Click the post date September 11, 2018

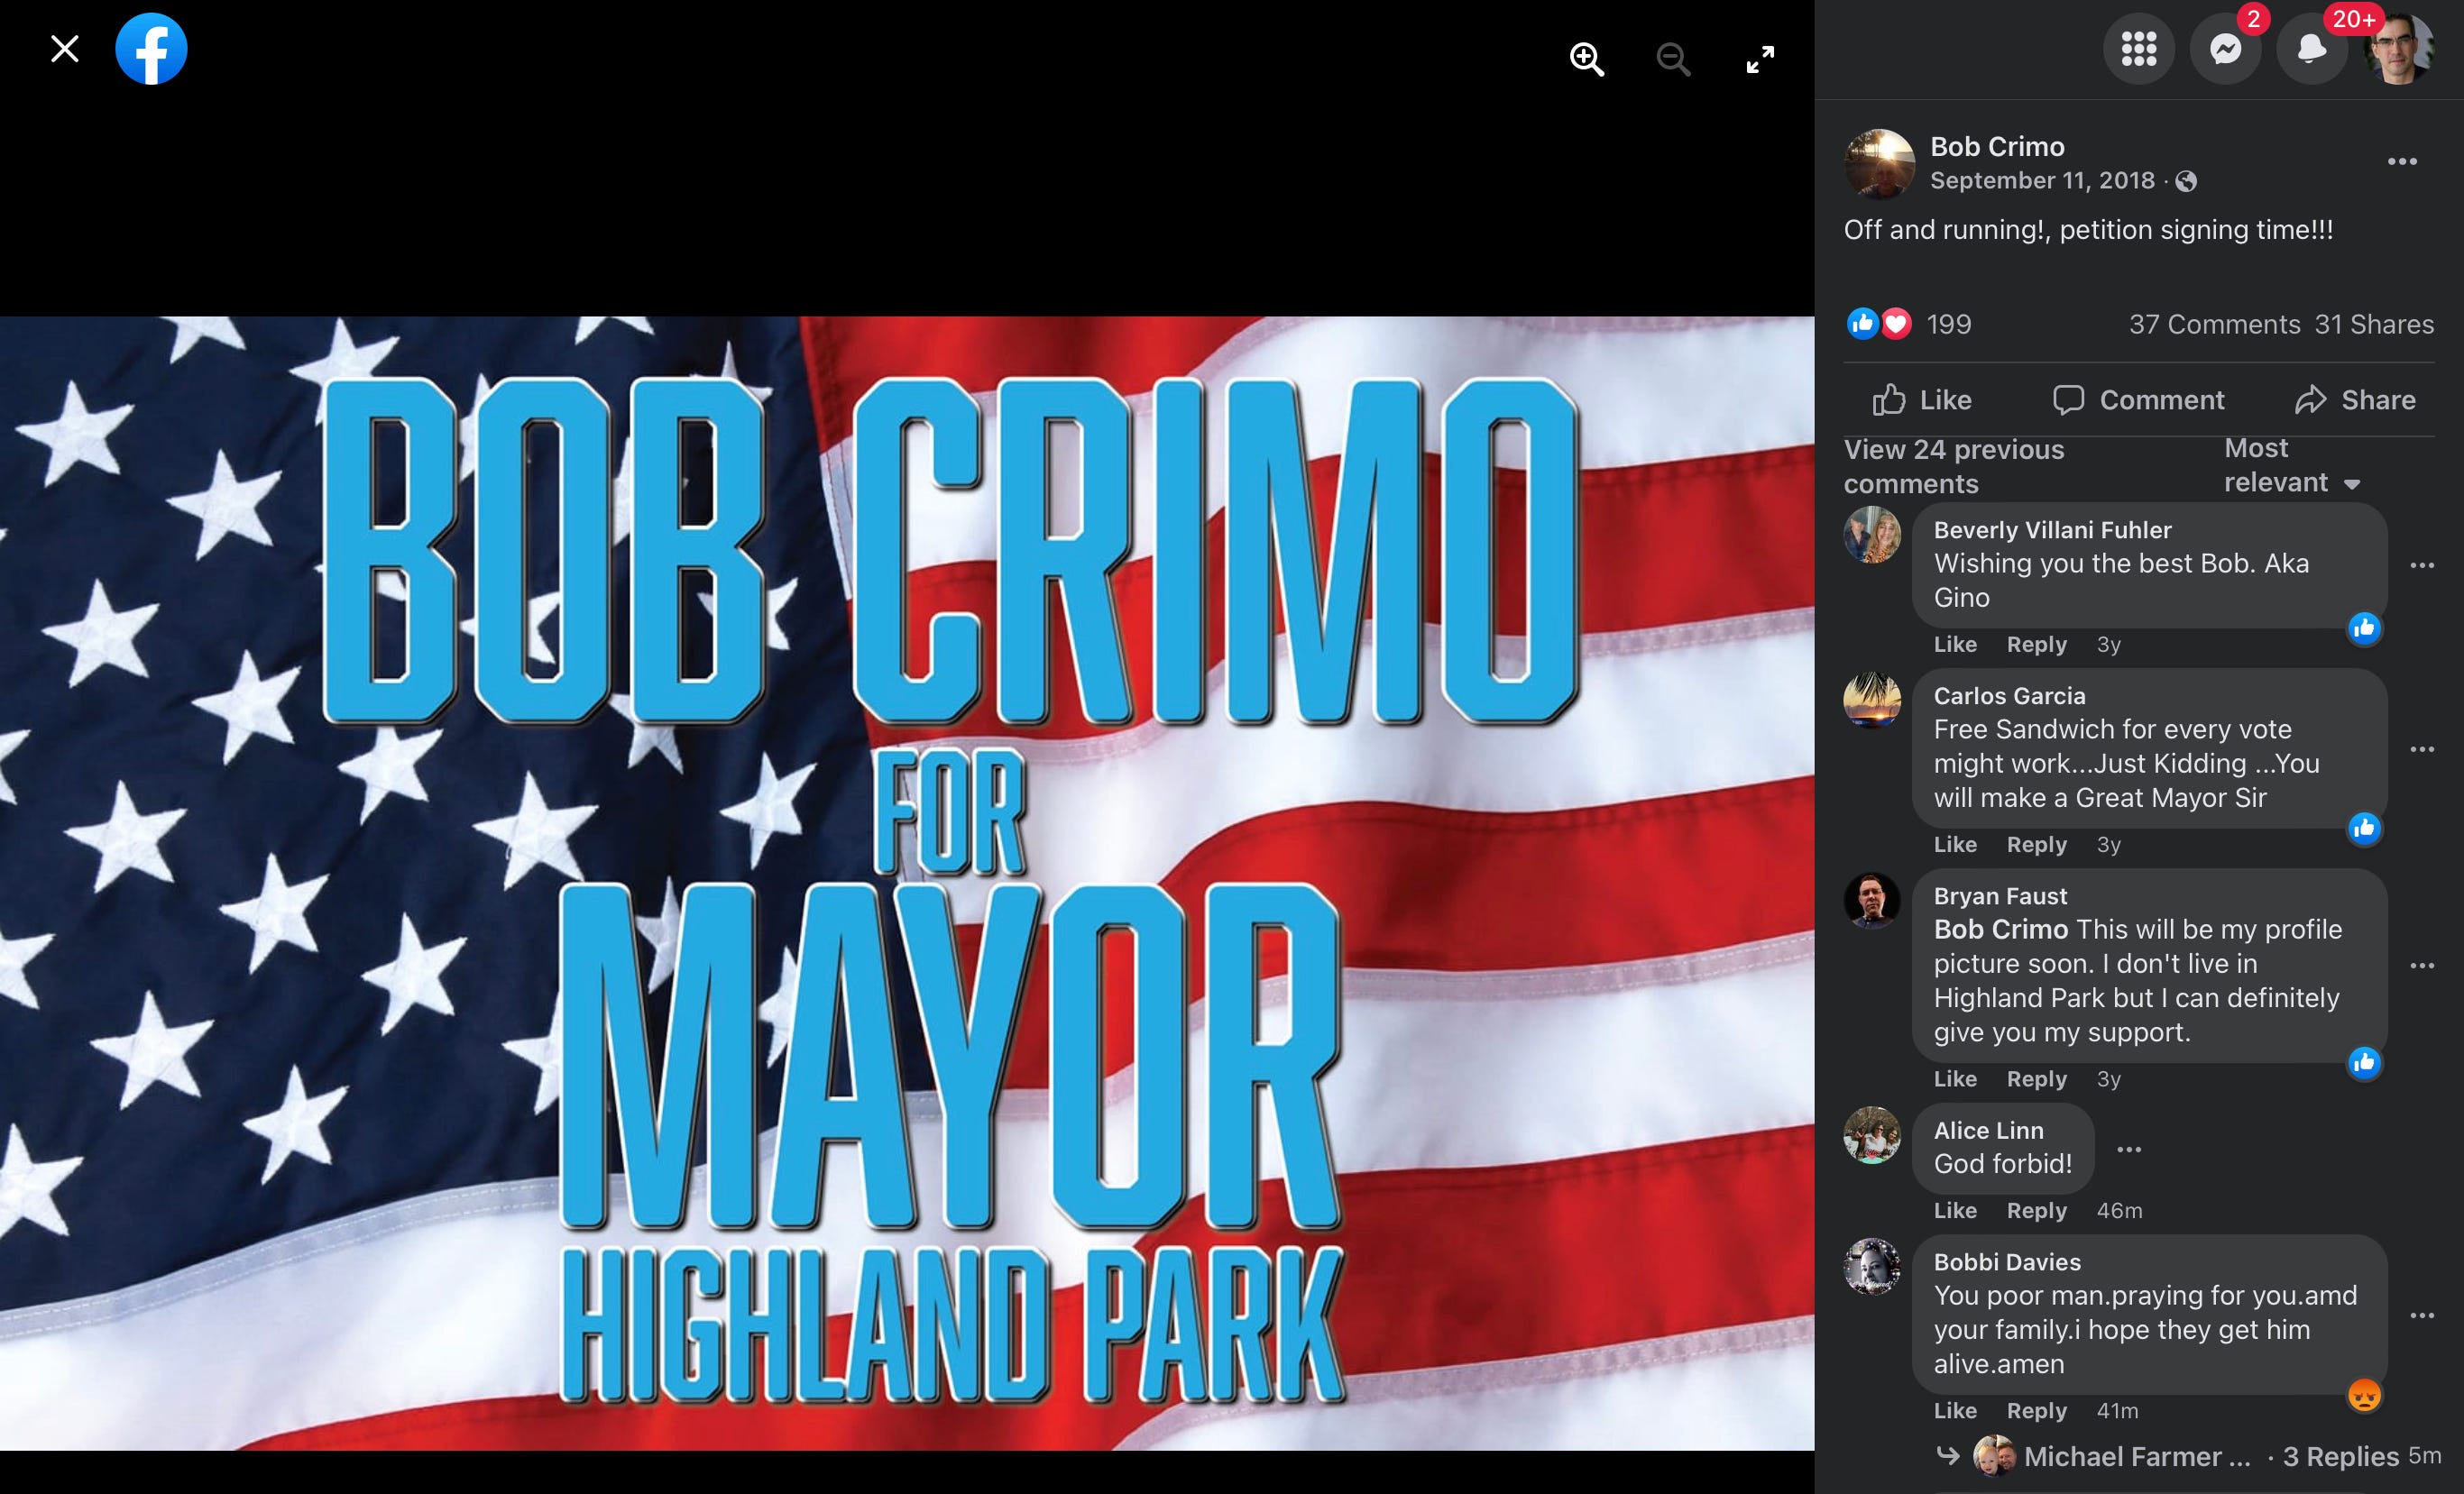pyautogui.click(x=2042, y=181)
